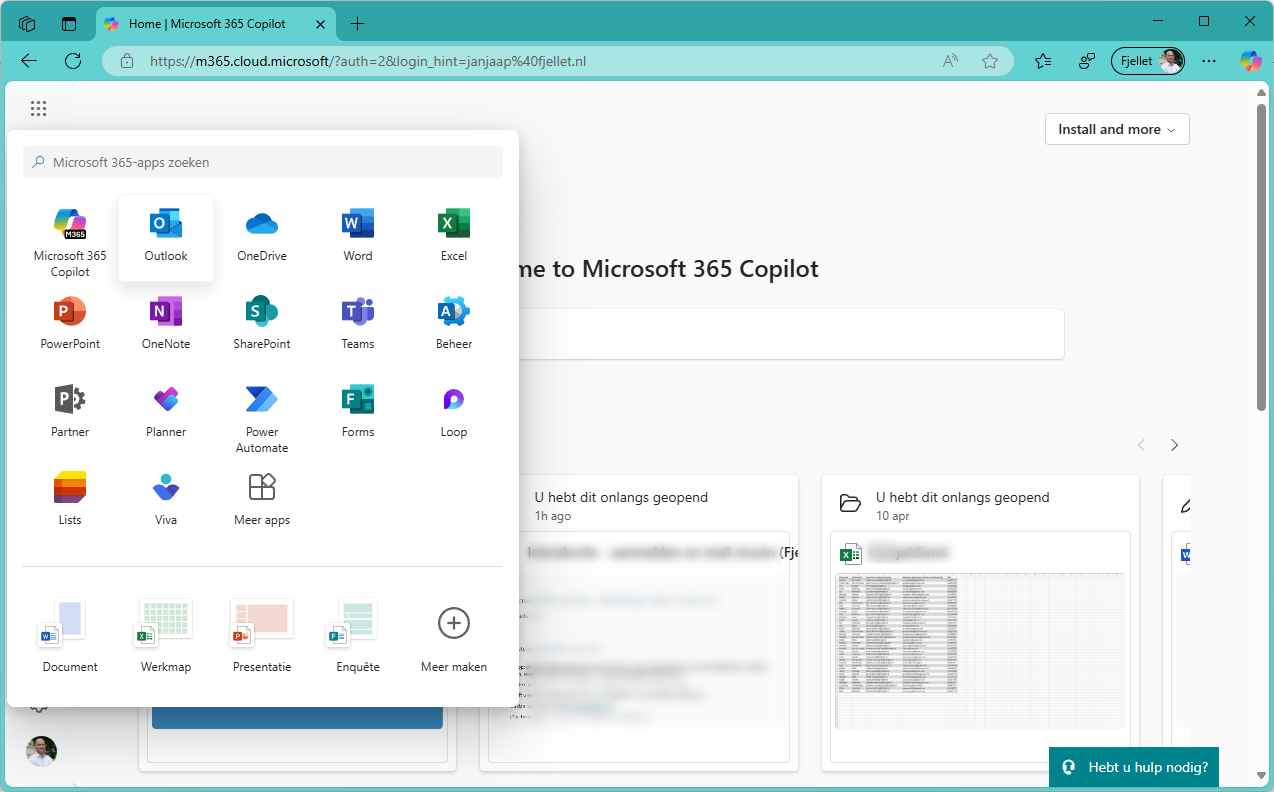This screenshot has height=792, width=1274.
Task: Open the Beheer admin app
Action: click(454, 324)
